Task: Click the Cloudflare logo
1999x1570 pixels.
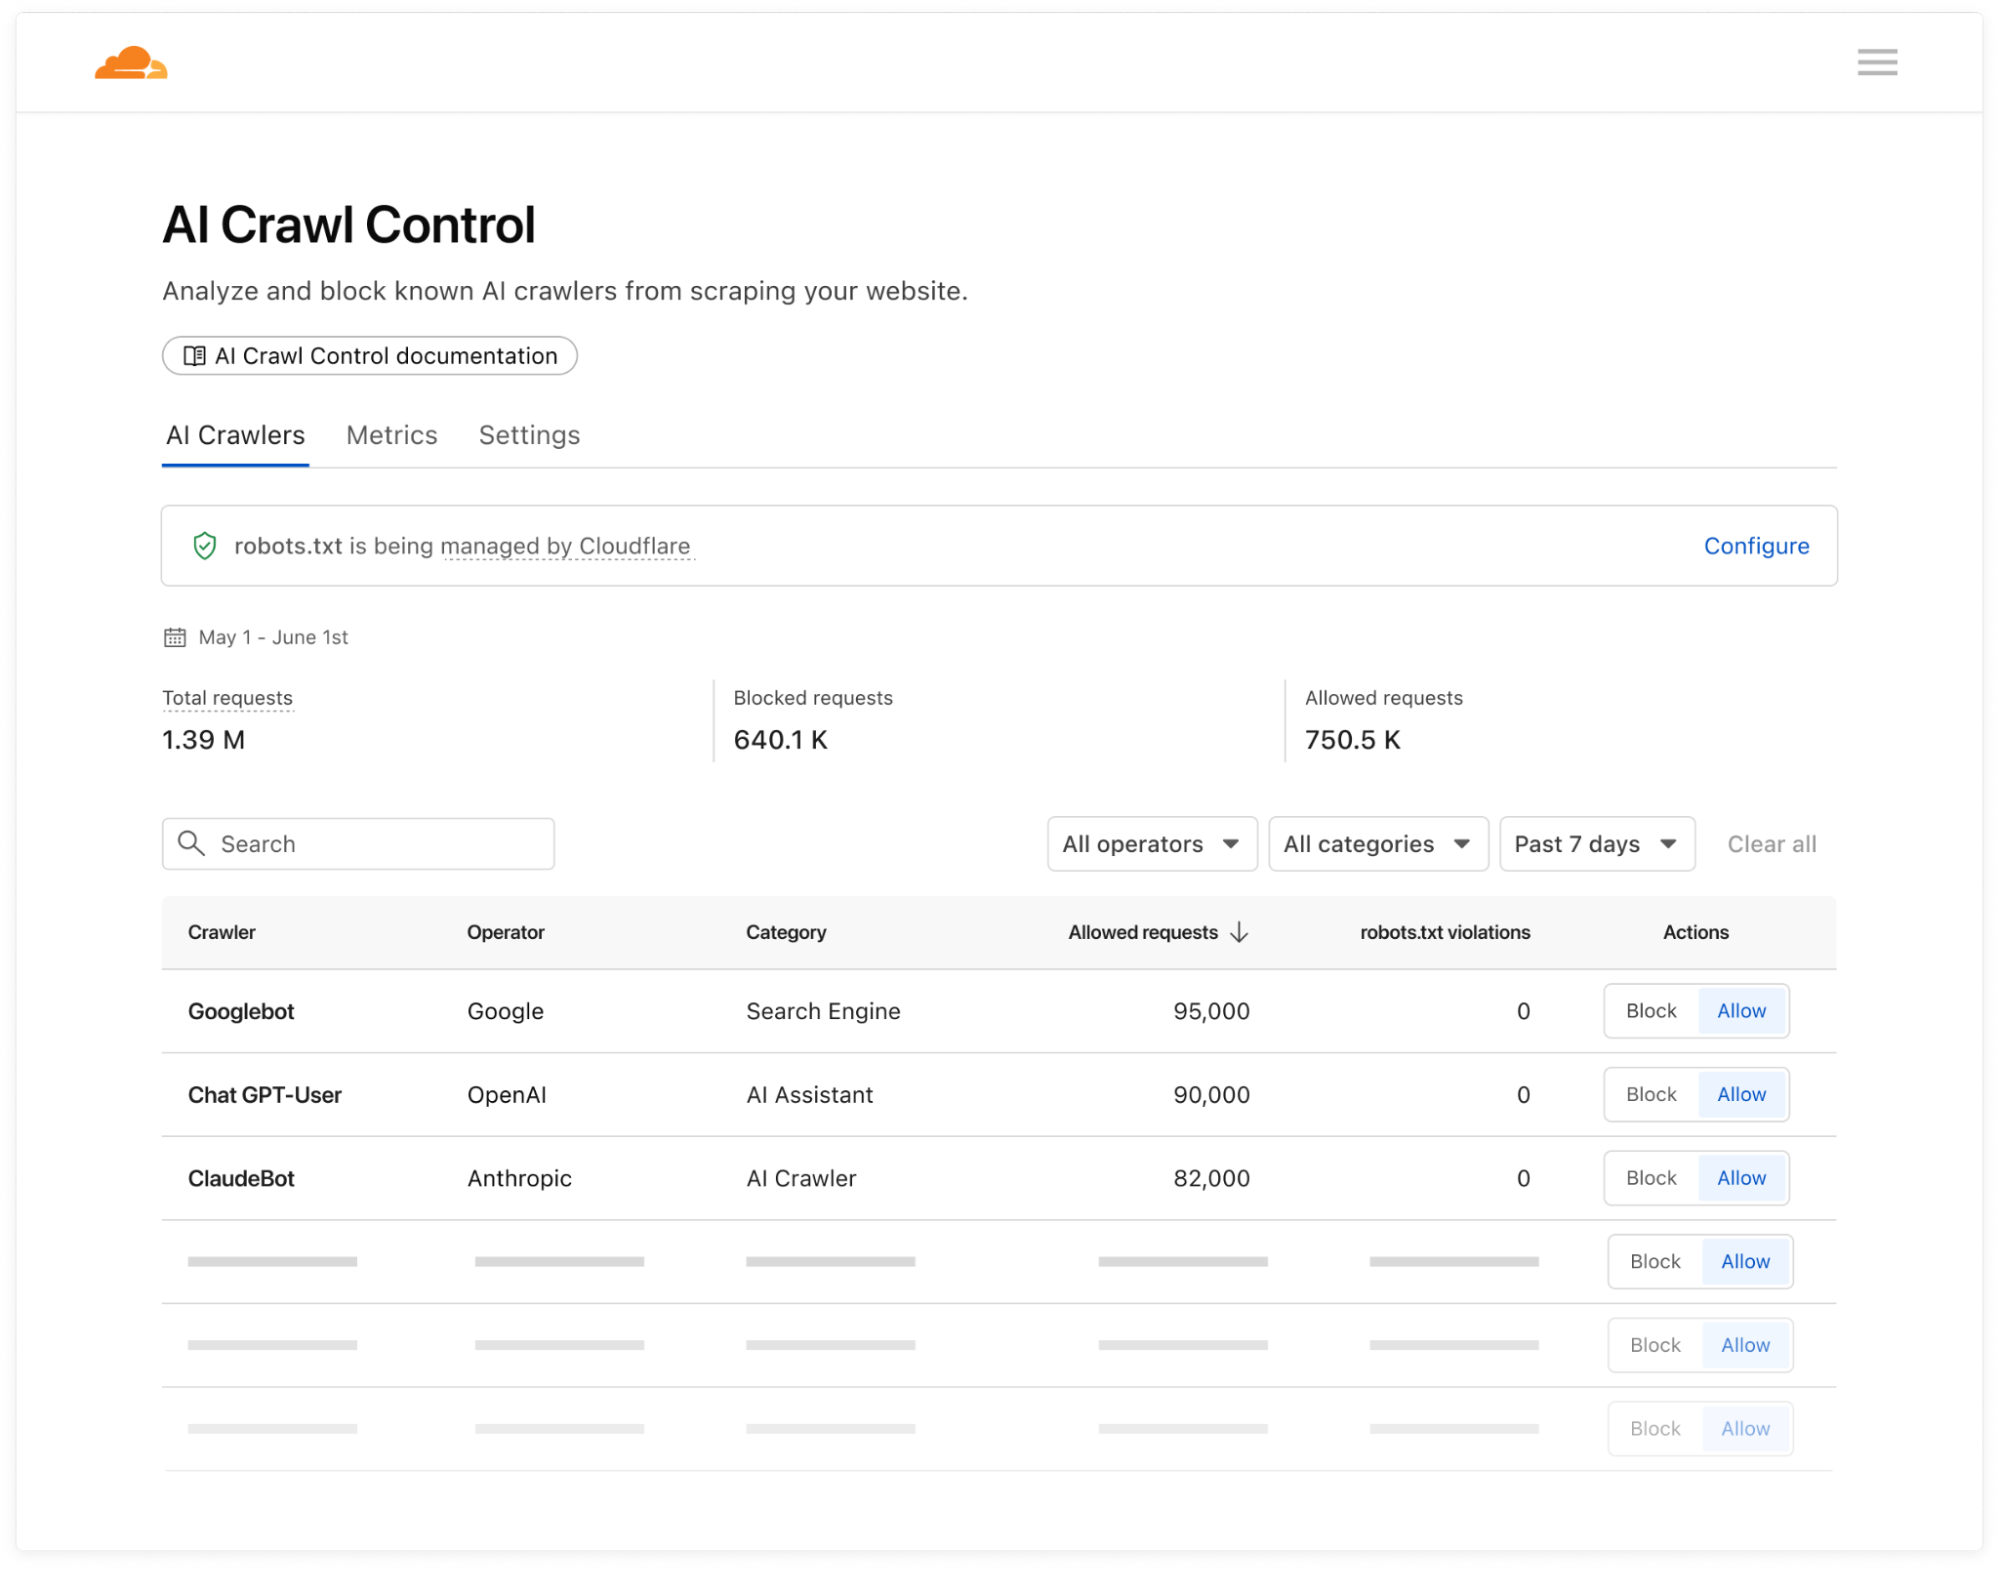Action: [131, 63]
